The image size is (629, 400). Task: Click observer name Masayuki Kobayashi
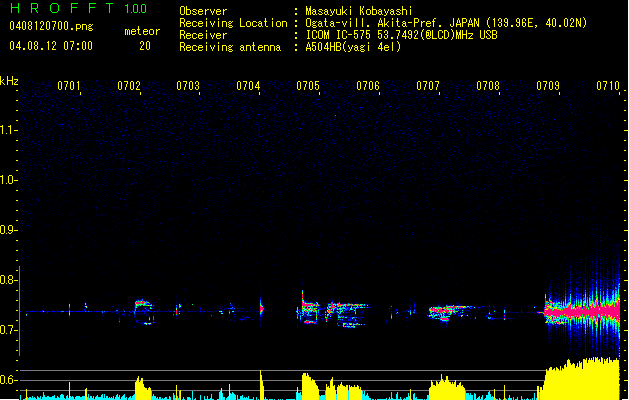click(359, 11)
